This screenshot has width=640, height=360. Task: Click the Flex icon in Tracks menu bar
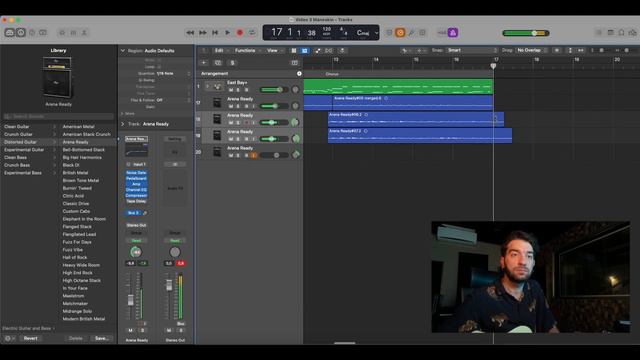329,51
